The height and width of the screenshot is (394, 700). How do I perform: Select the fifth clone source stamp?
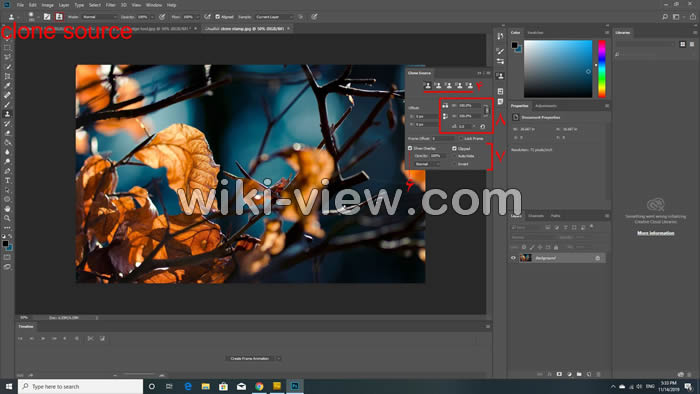(469, 85)
